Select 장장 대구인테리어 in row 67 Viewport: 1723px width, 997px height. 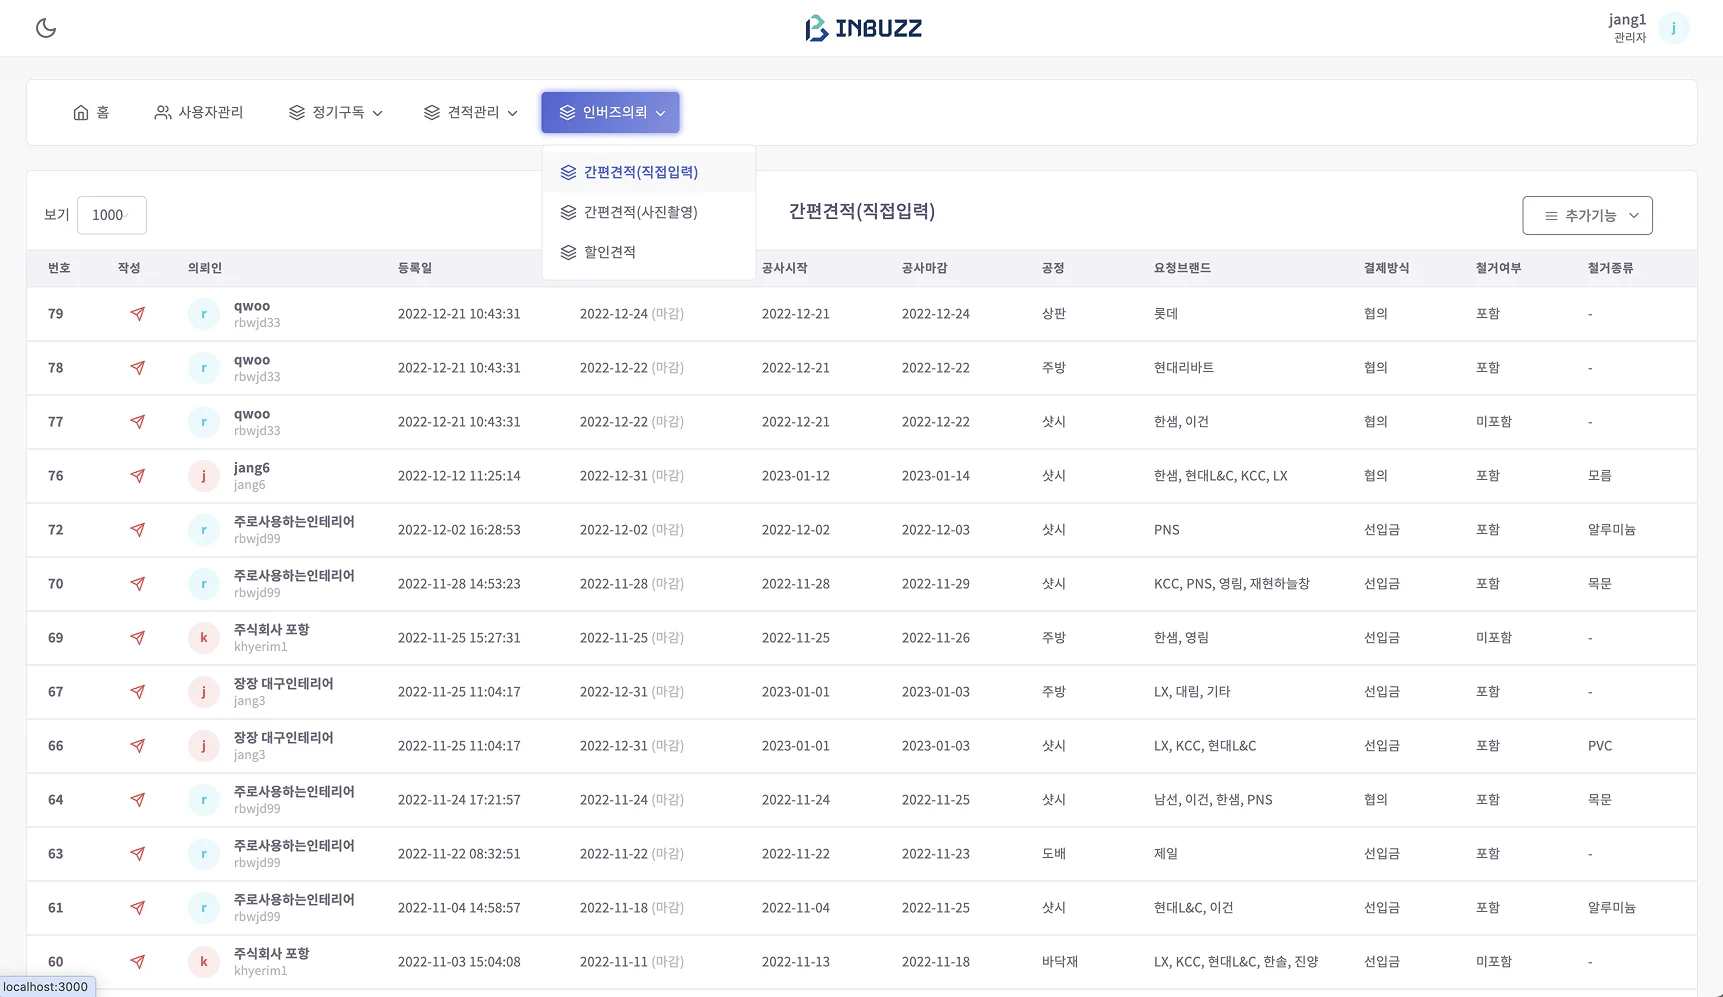[284, 684]
